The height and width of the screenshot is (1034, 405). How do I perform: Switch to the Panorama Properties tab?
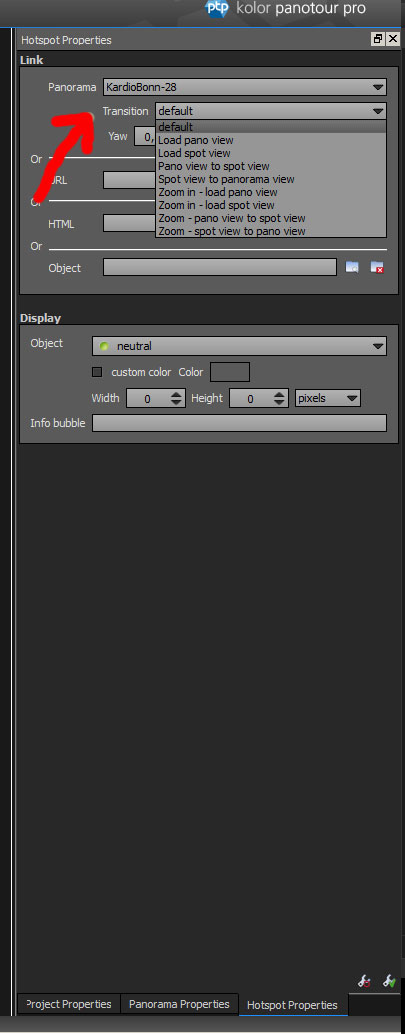179,1004
